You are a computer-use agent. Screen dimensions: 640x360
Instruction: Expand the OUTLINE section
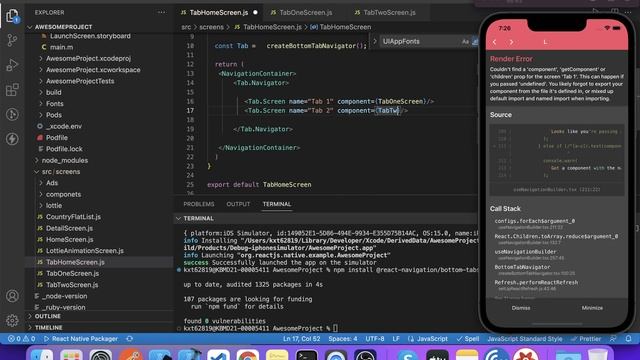point(47,316)
